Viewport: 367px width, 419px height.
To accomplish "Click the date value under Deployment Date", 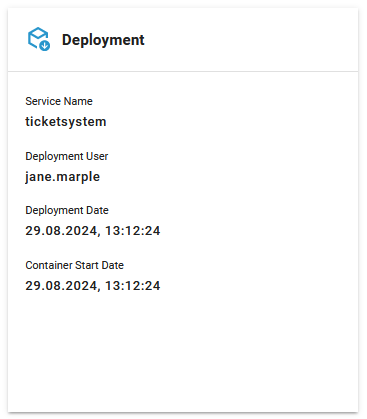I will point(93,231).
